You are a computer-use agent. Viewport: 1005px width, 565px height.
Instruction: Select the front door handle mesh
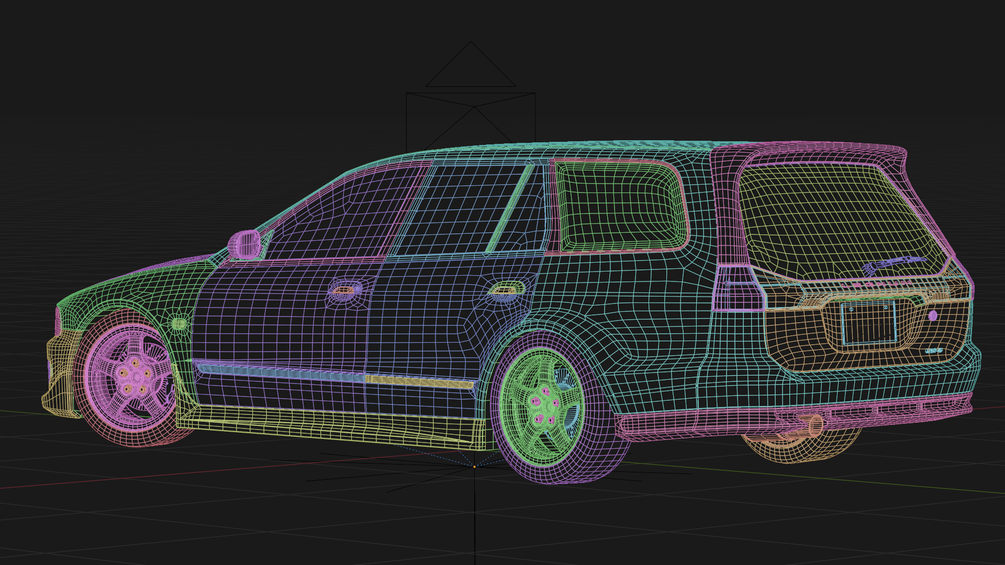coord(345,291)
